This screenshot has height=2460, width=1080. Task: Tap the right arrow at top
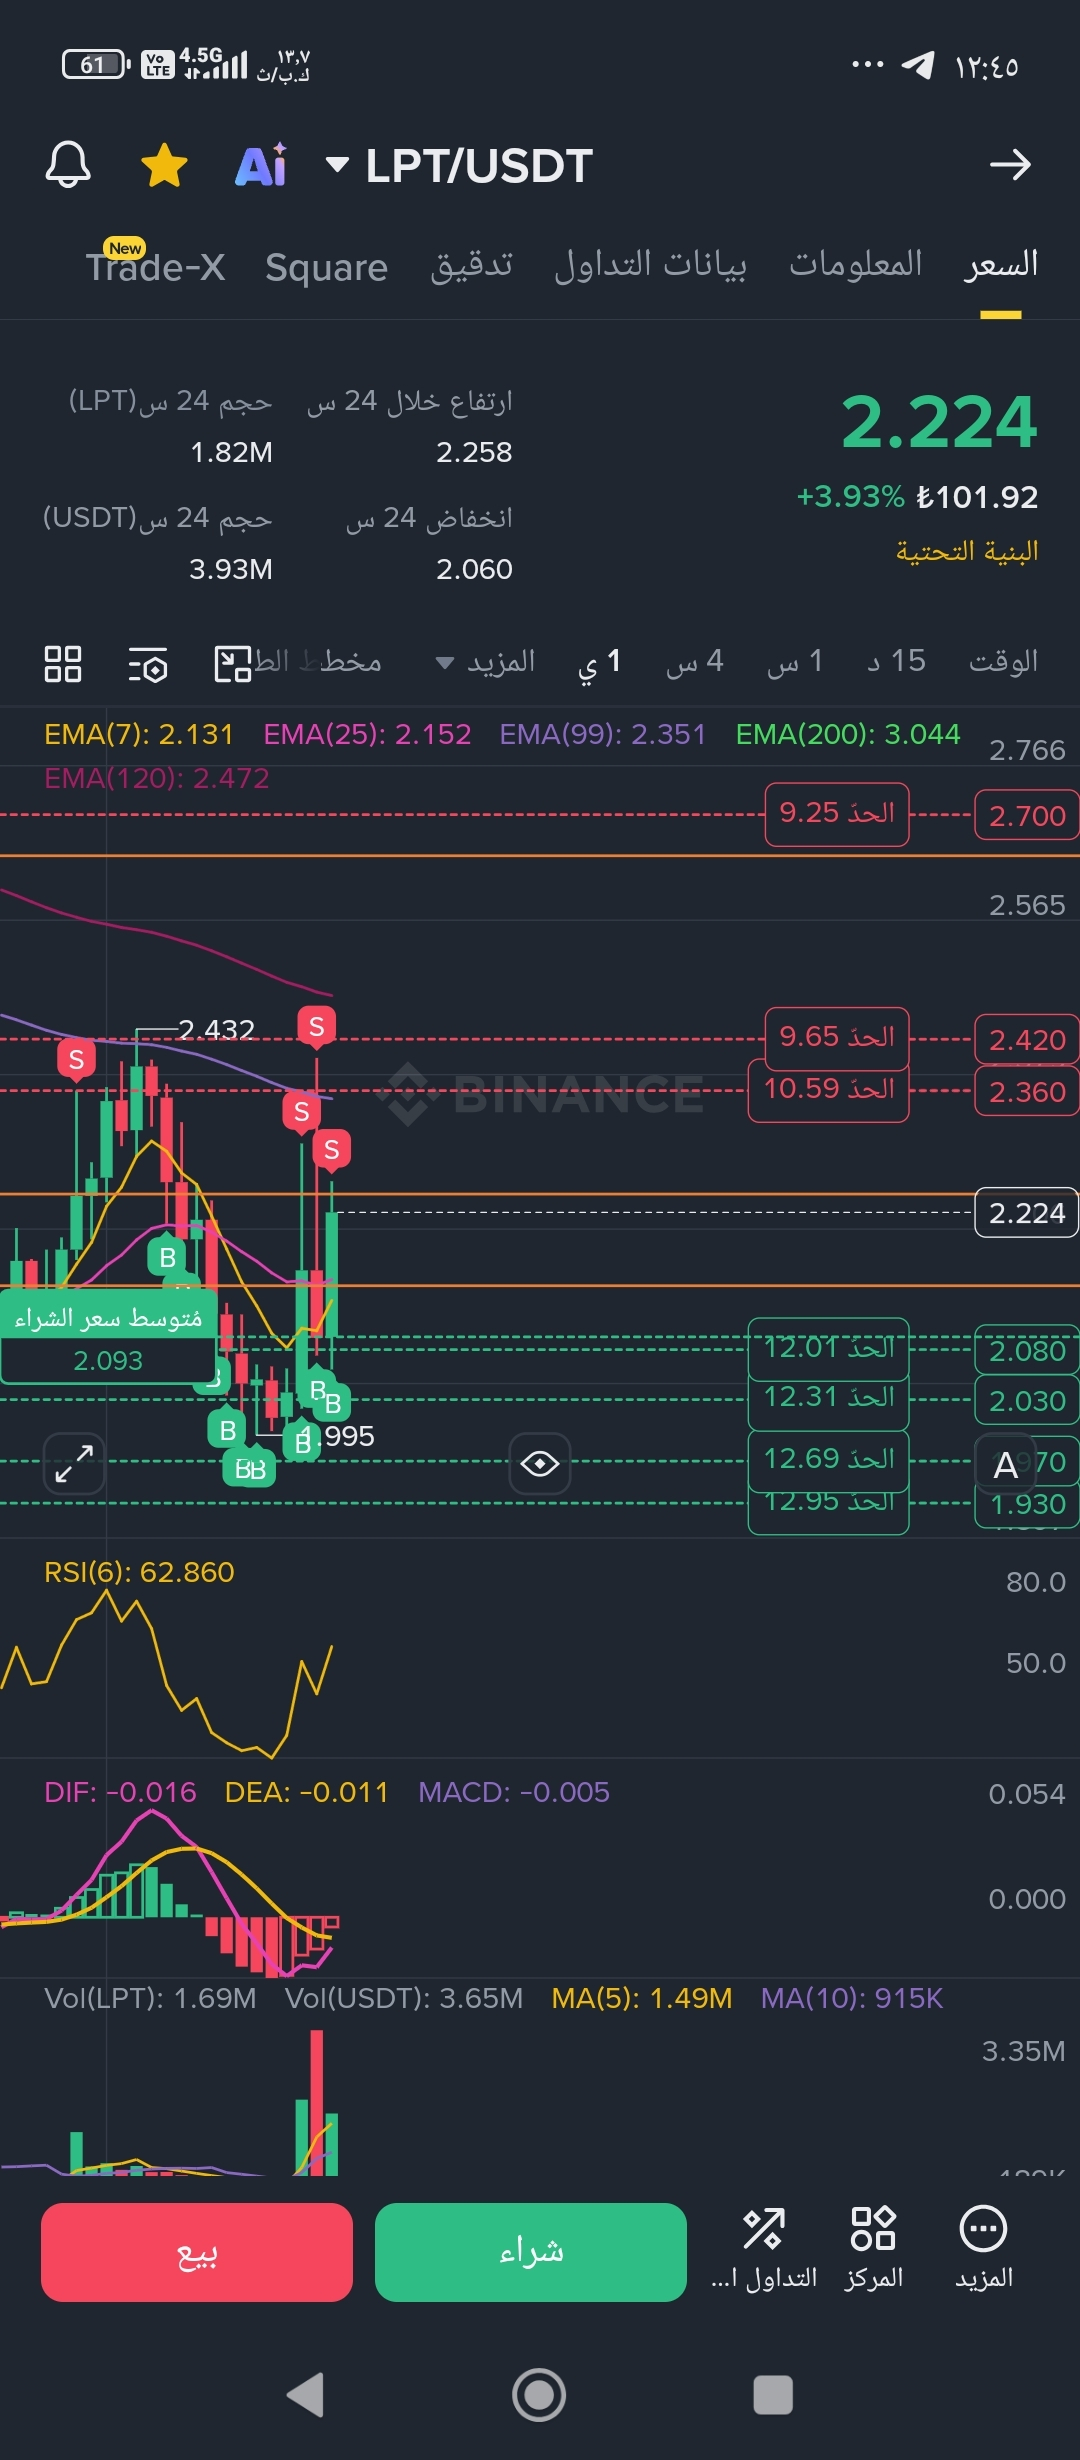[1010, 164]
